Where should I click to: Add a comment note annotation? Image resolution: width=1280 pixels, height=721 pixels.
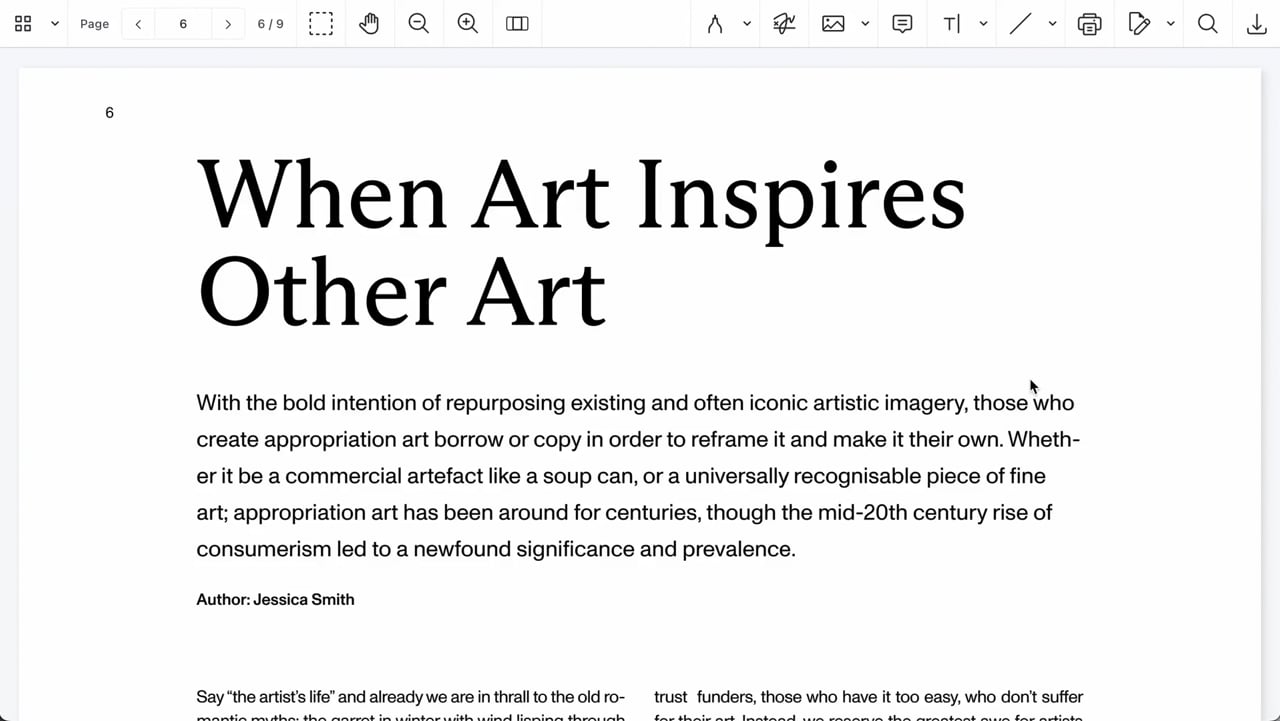tap(902, 24)
